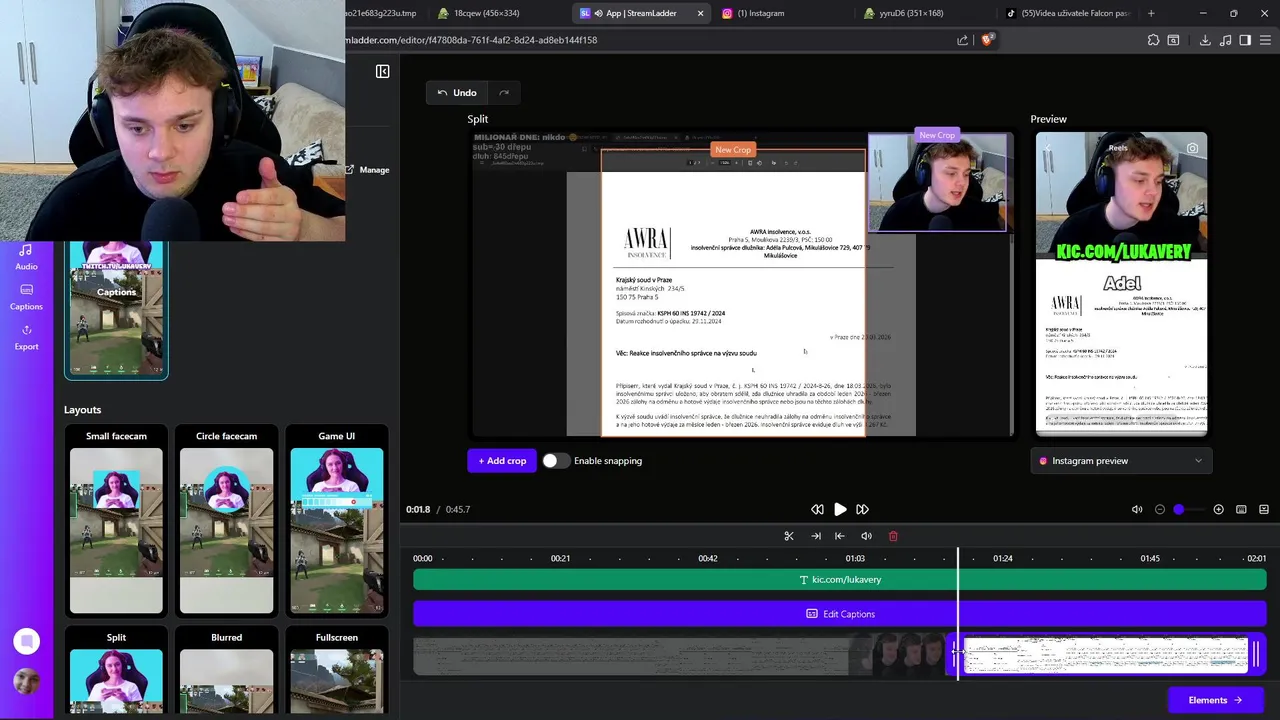Open the browser main menu icon
This screenshot has height=720, width=1280.
click(1265, 40)
